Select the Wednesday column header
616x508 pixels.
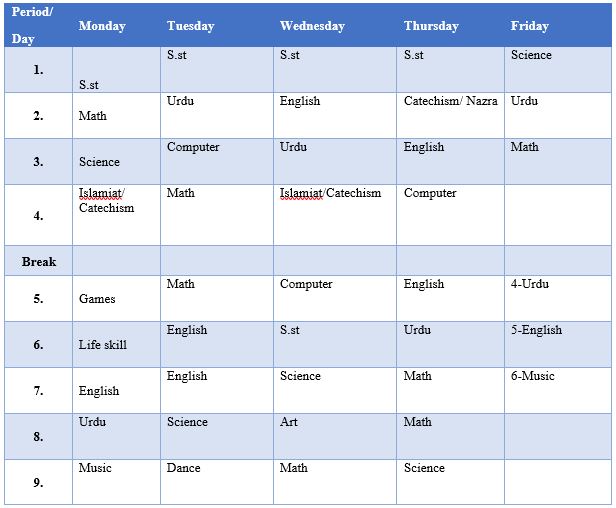(x=335, y=25)
